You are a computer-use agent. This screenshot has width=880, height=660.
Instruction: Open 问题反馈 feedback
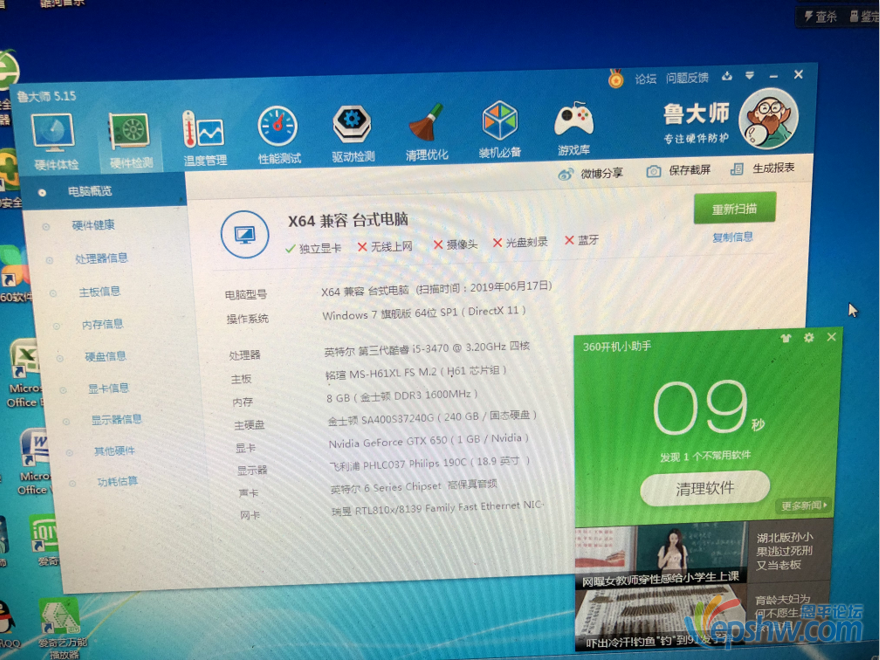(687, 77)
